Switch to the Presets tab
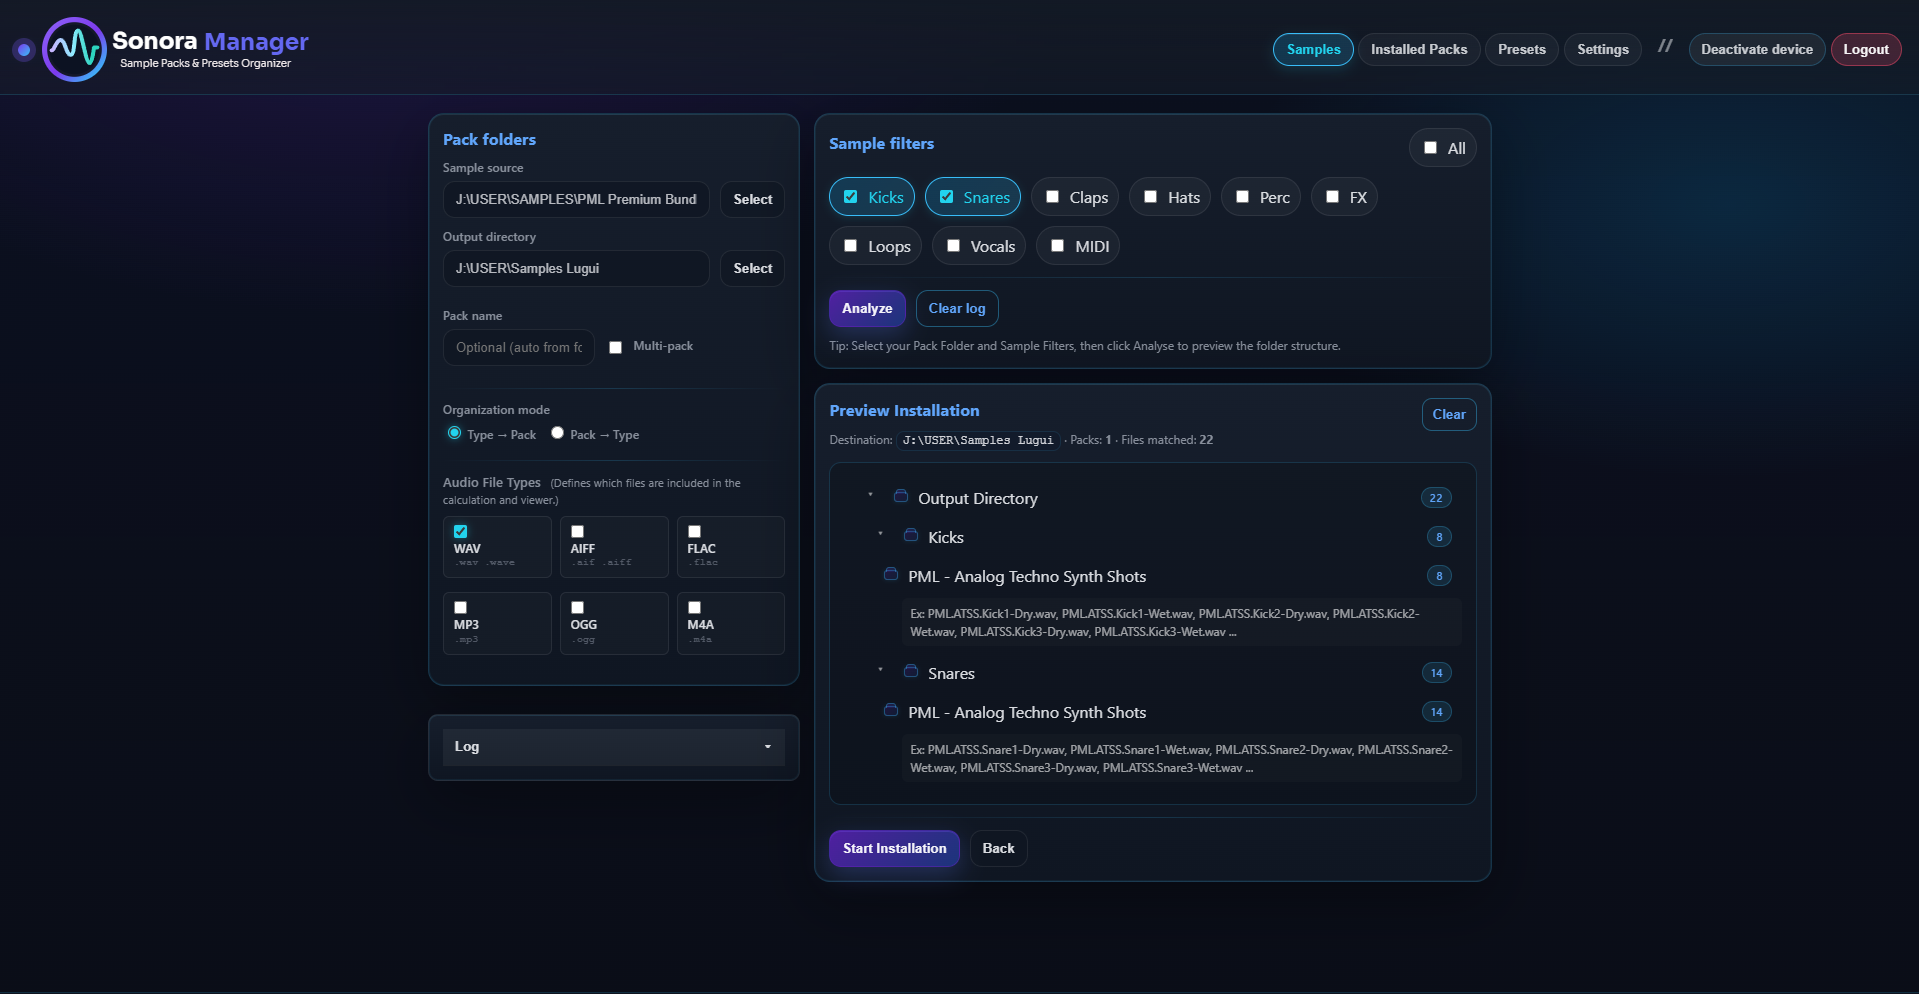The height and width of the screenshot is (994, 1919). tap(1521, 49)
